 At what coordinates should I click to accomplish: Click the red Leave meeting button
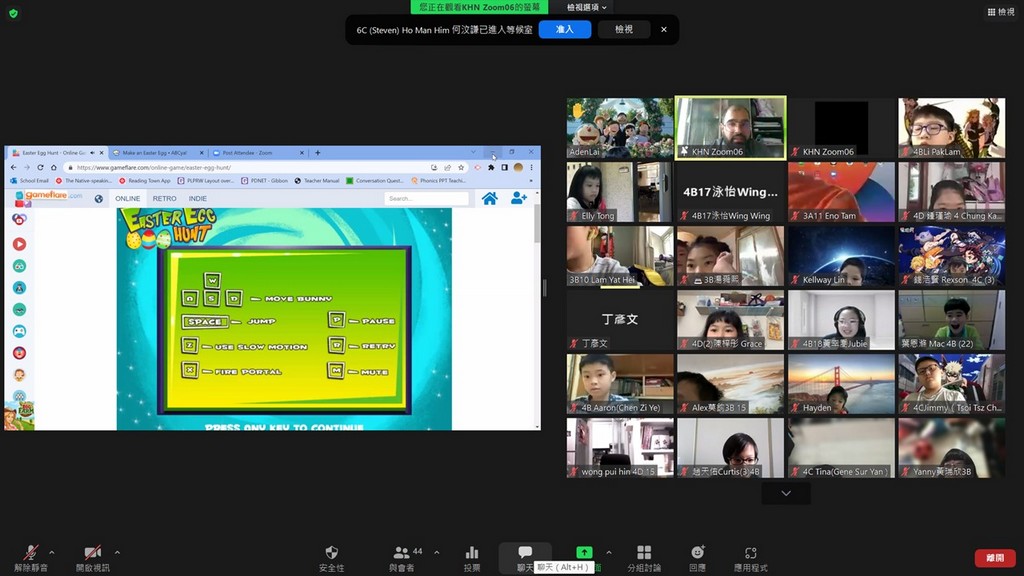tap(995, 558)
